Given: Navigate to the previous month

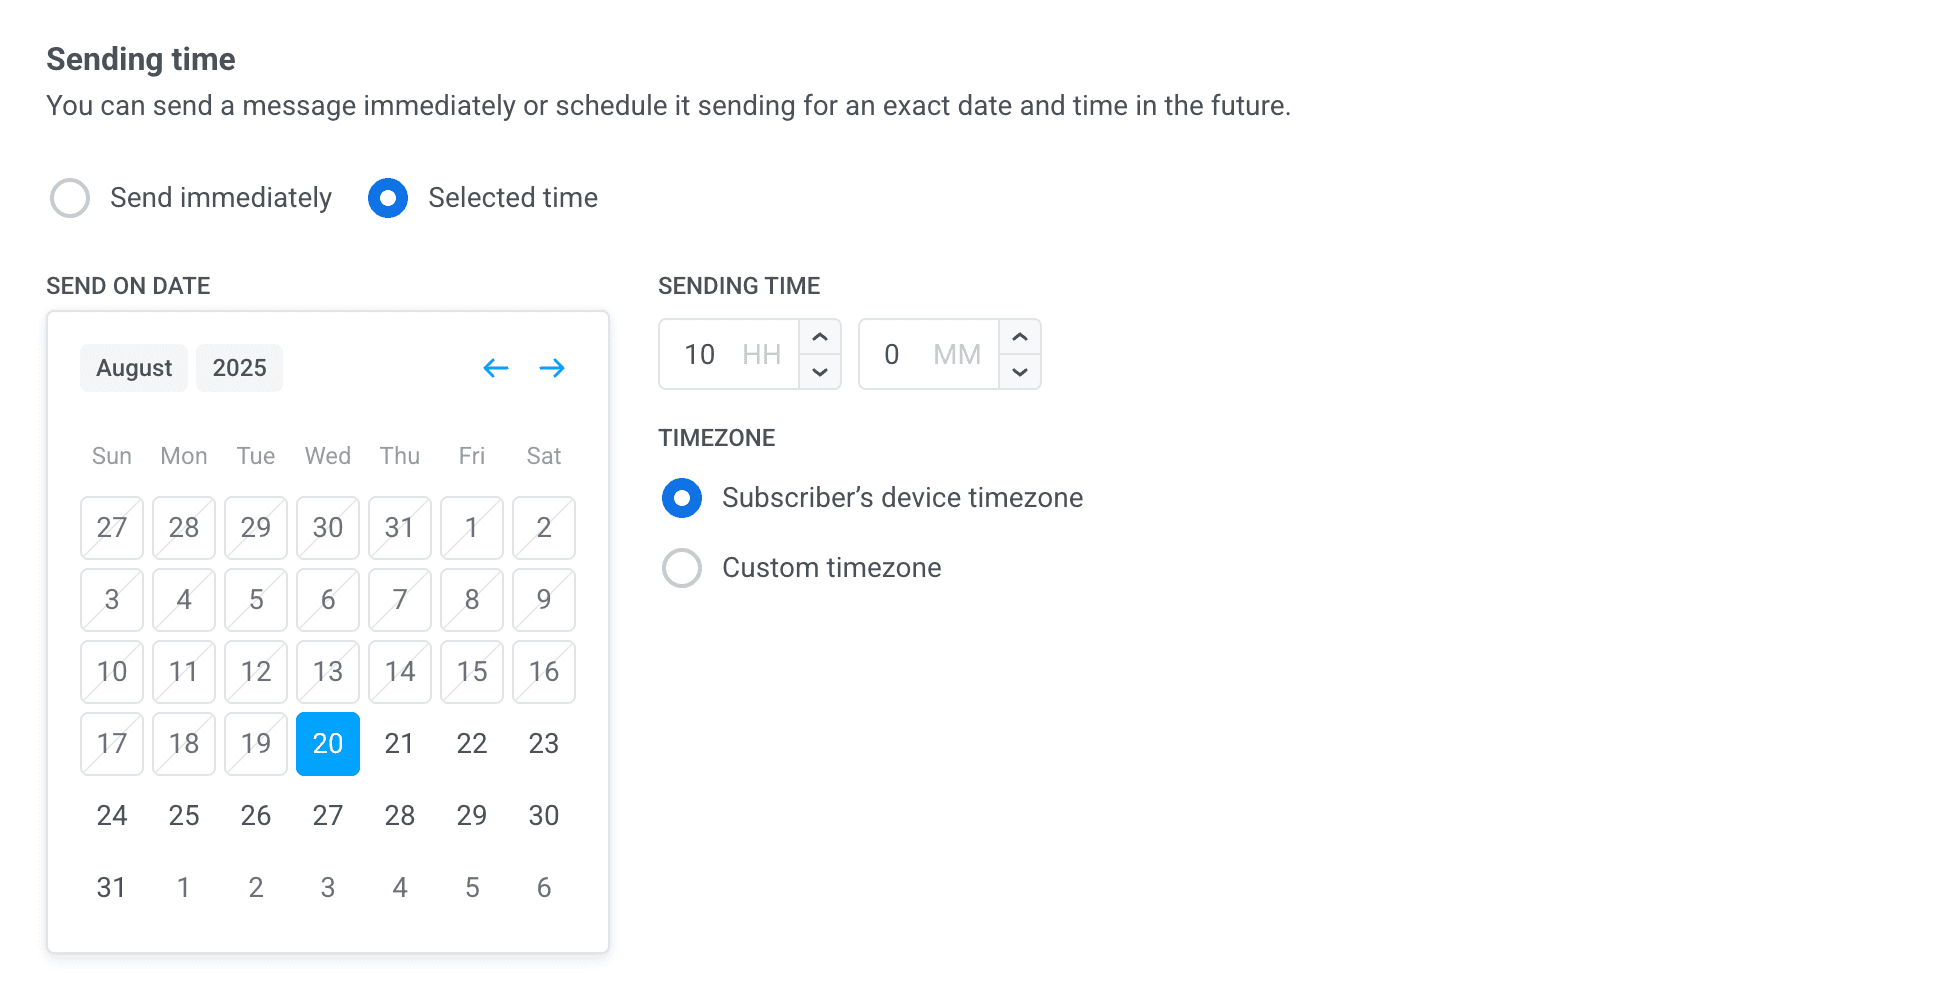Looking at the screenshot, I should click(x=496, y=368).
